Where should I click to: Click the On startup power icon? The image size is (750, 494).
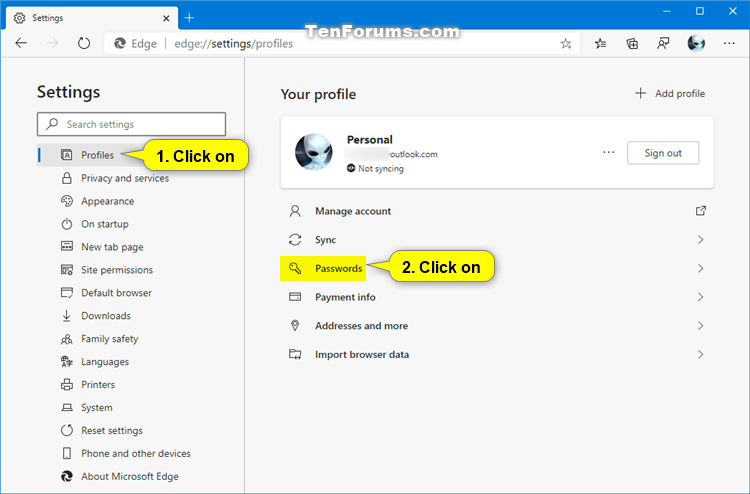coord(67,224)
